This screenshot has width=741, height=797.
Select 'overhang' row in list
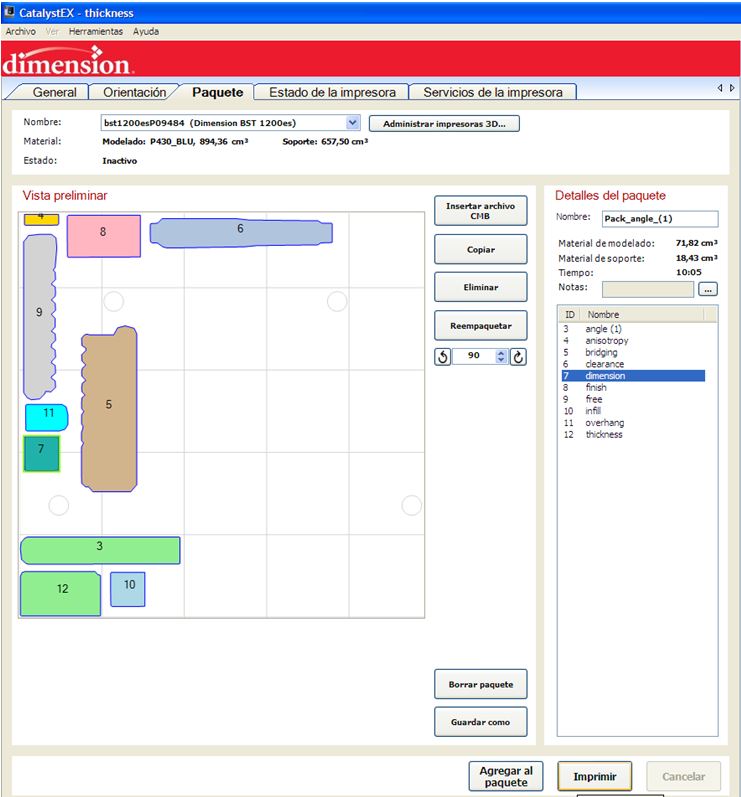(633, 422)
